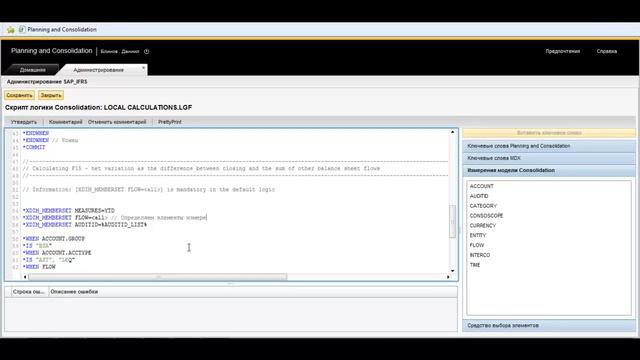The image size is (640, 360).
Task: Expand the Ключевые слова MDX section
Action: [549, 158]
